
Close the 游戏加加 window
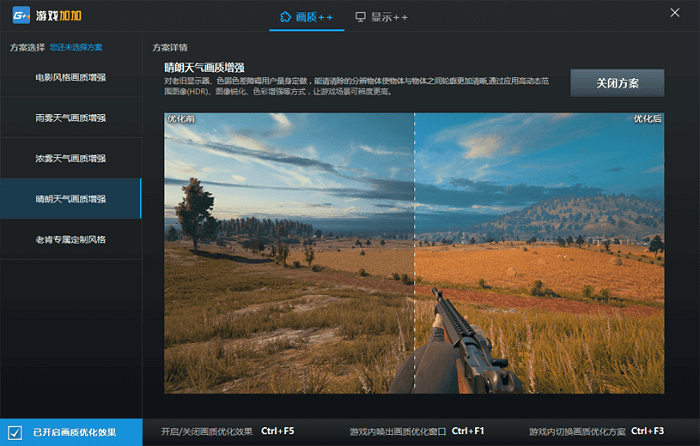pyautogui.click(x=675, y=13)
